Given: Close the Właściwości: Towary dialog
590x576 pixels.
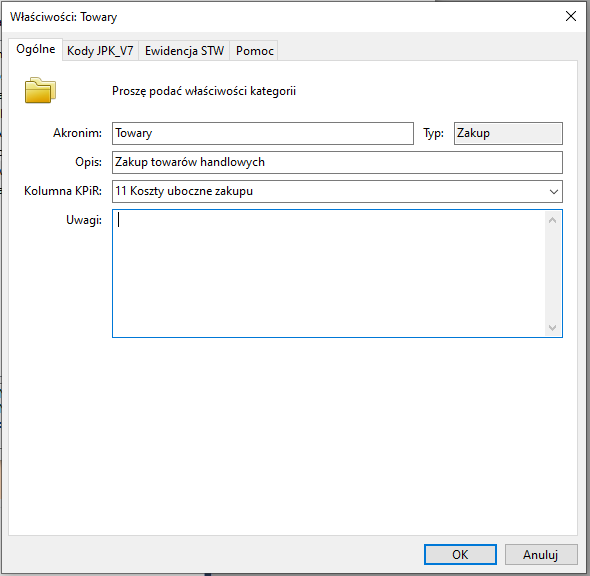Looking at the screenshot, I should [570, 16].
